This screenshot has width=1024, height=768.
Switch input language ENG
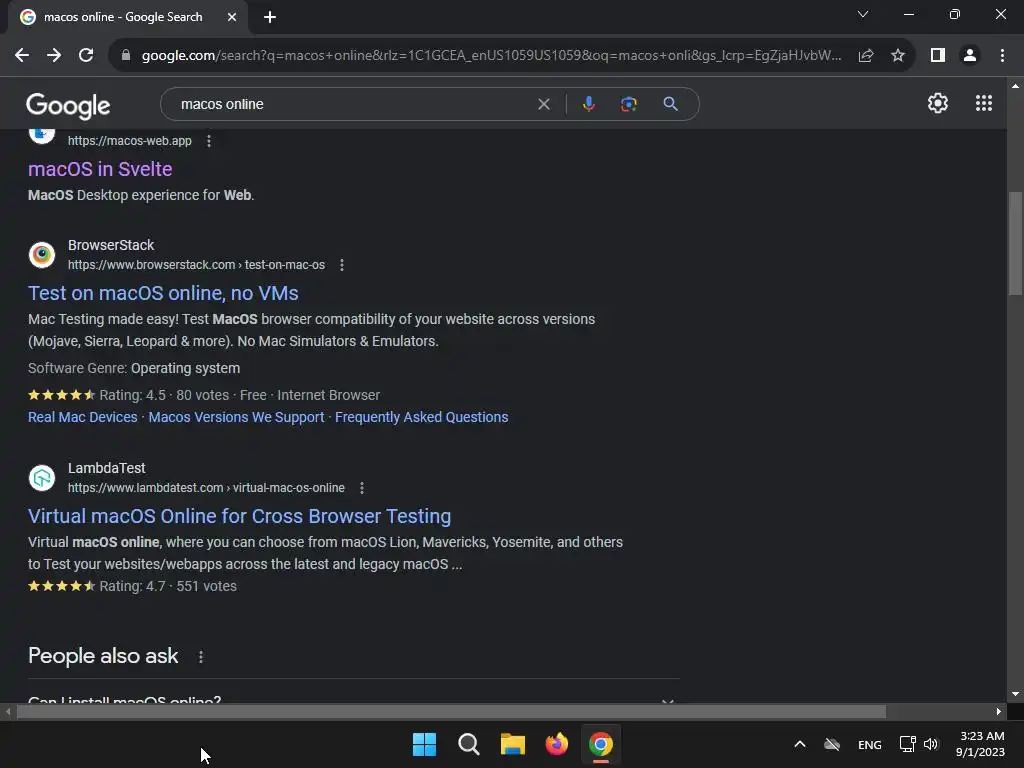pos(869,745)
